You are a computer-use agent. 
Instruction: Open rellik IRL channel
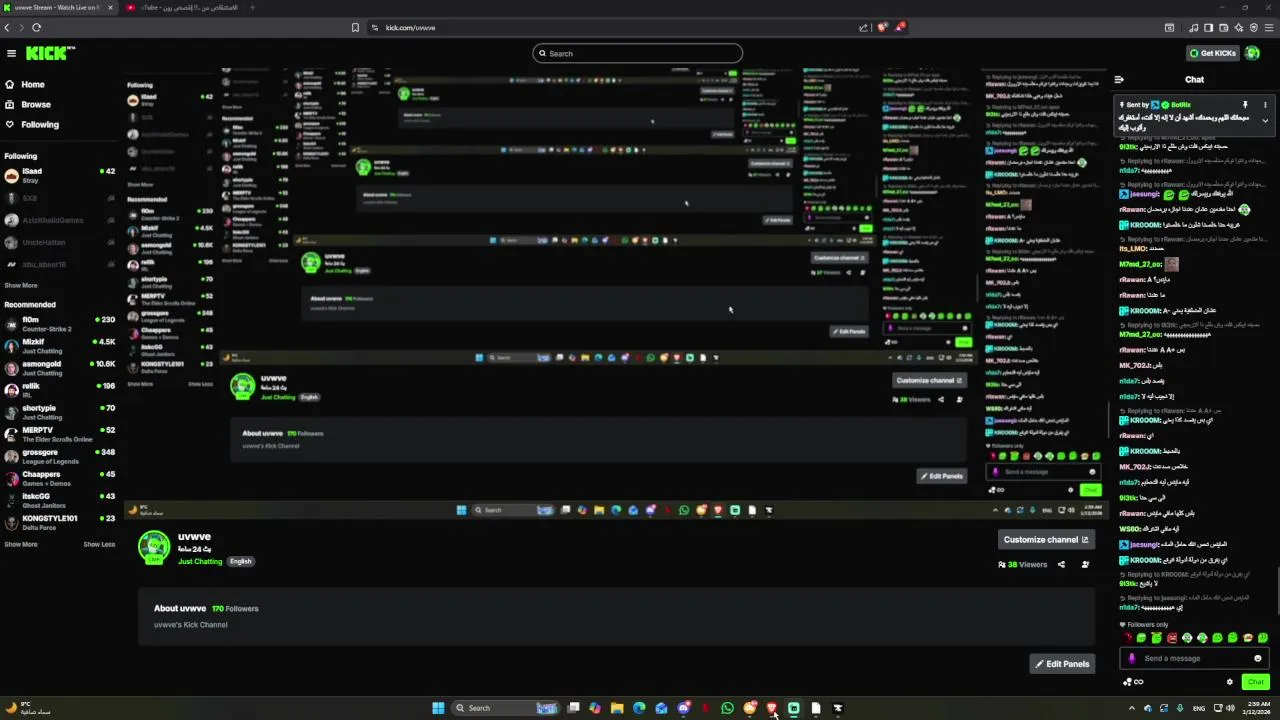coord(60,390)
